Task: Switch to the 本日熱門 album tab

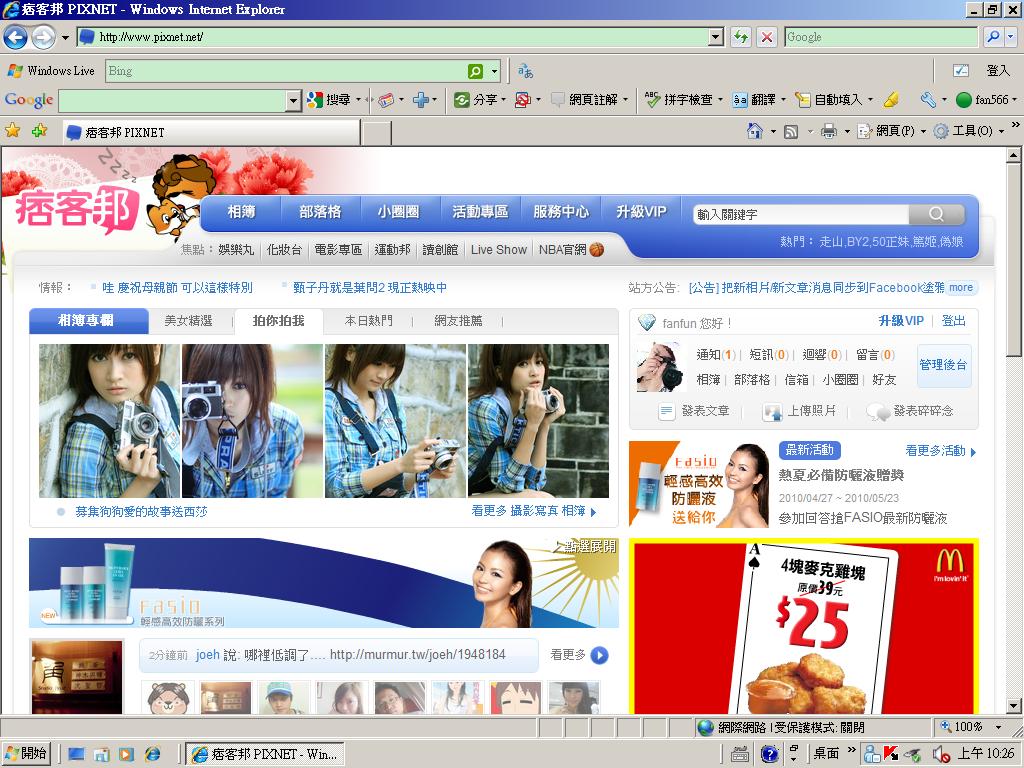Action: coord(369,321)
